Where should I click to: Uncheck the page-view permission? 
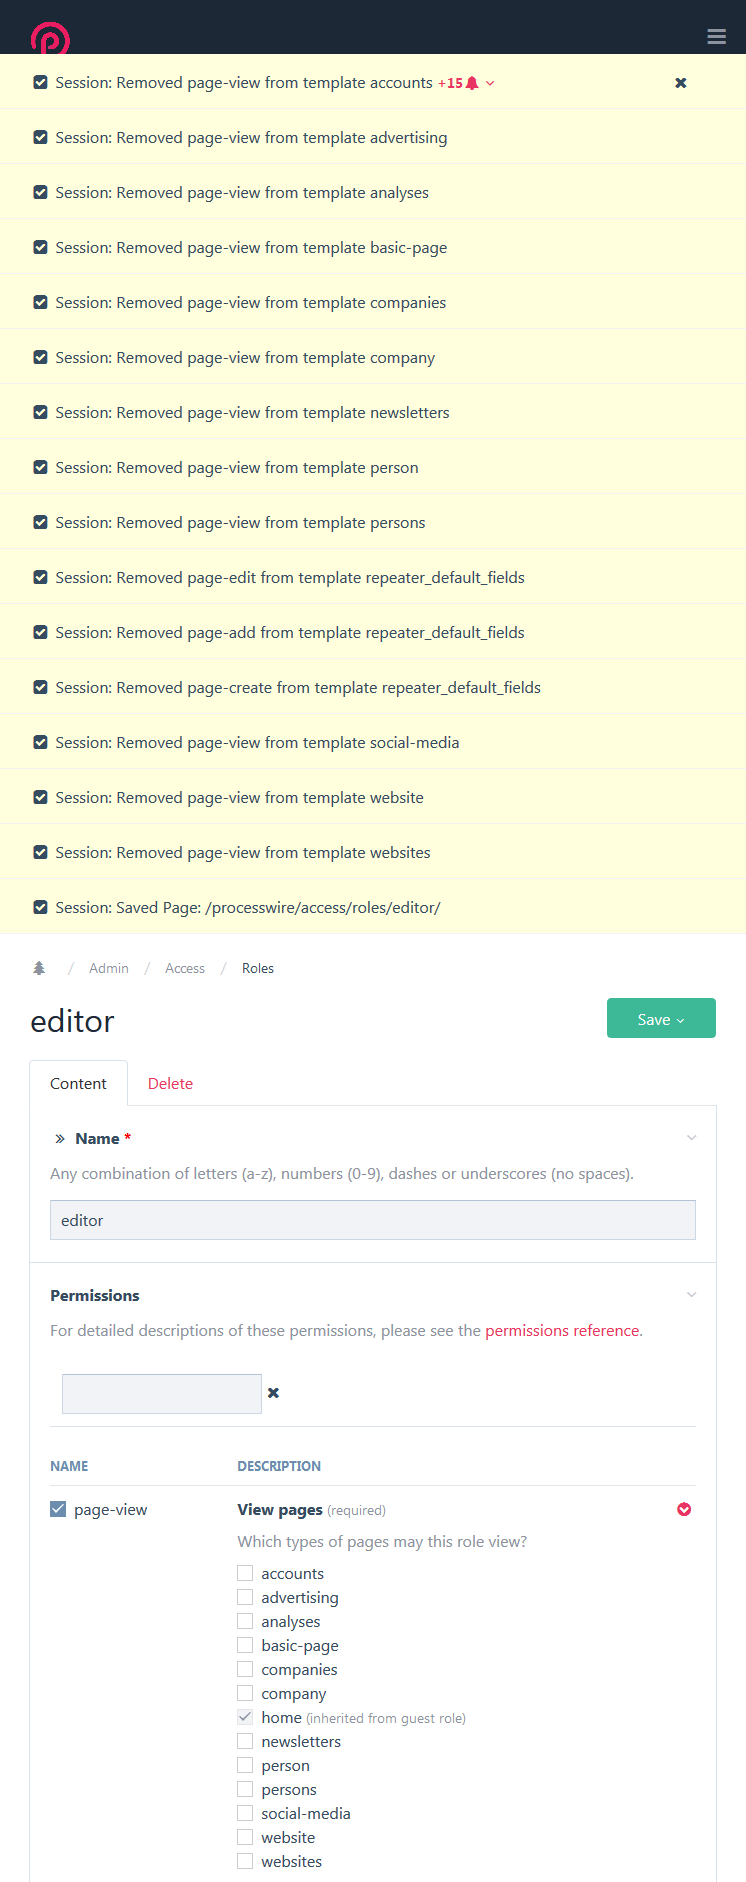coord(58,1509)
